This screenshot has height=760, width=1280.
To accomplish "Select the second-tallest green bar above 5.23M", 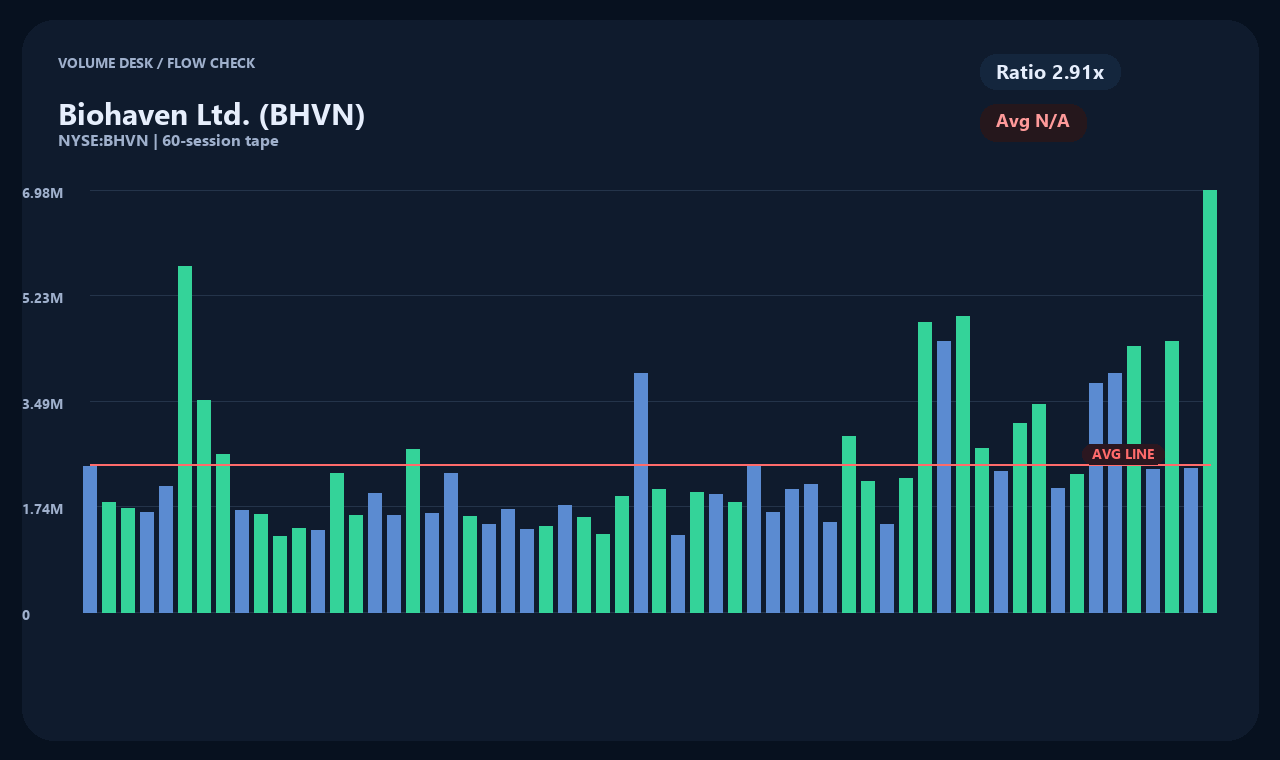I will (185, 439).
